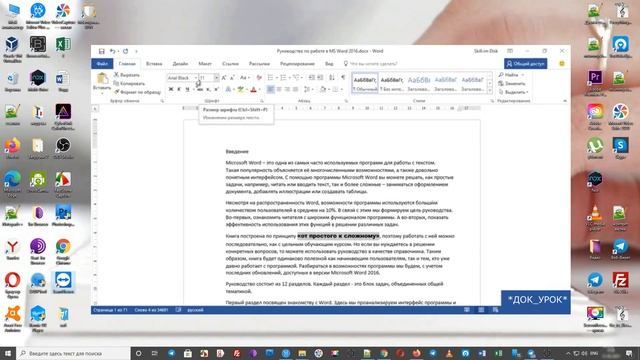The height and width of the screenshot is (360, 640).
Task: Justify the paragraph text
Action: pos(296,89)
